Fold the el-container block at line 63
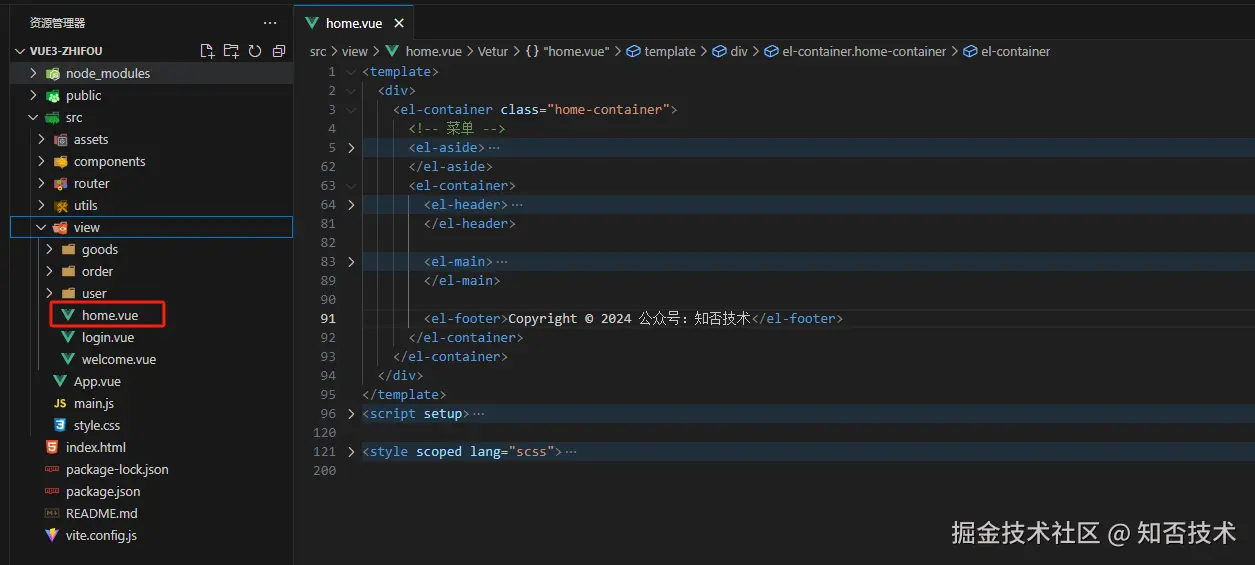Image resolution: width=1255 pixels, height=565 pixels. [351, 185]
